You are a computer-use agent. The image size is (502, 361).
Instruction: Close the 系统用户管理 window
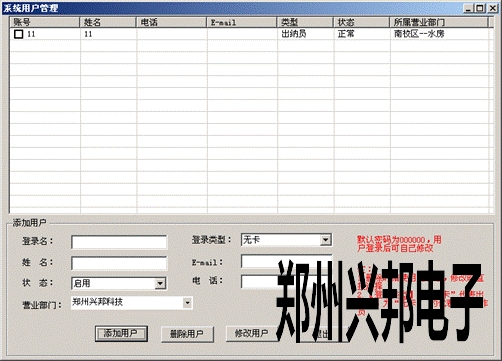[492, 8]
